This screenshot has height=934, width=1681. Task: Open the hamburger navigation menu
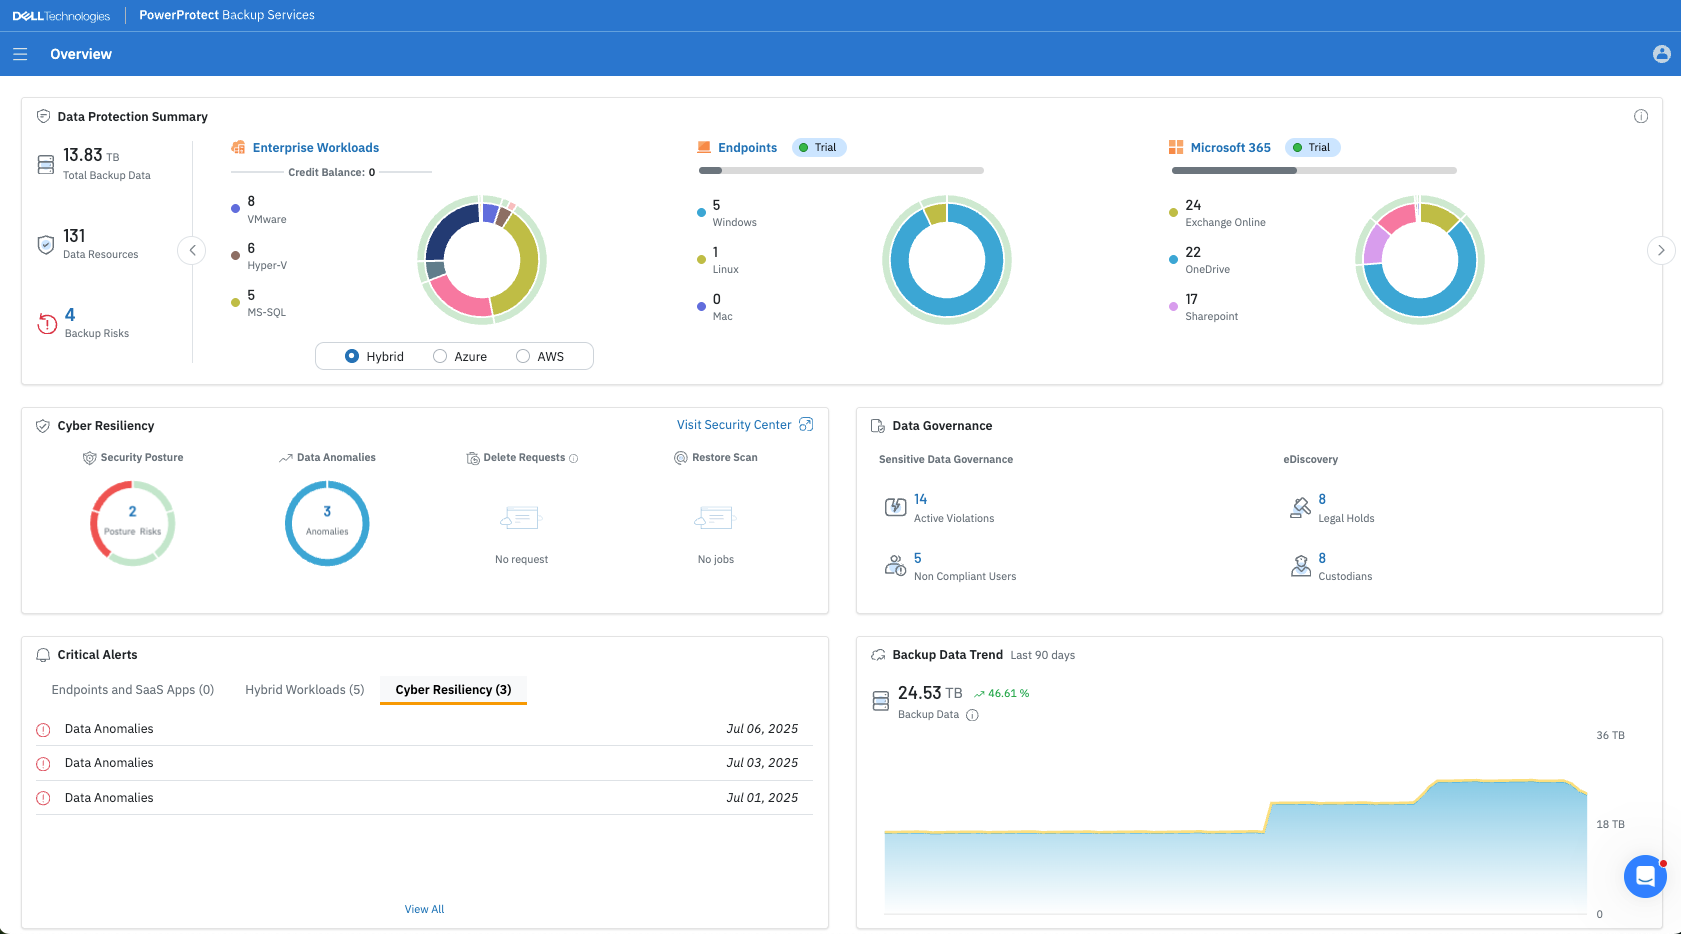pyautogui.click(x=20, y=54)
